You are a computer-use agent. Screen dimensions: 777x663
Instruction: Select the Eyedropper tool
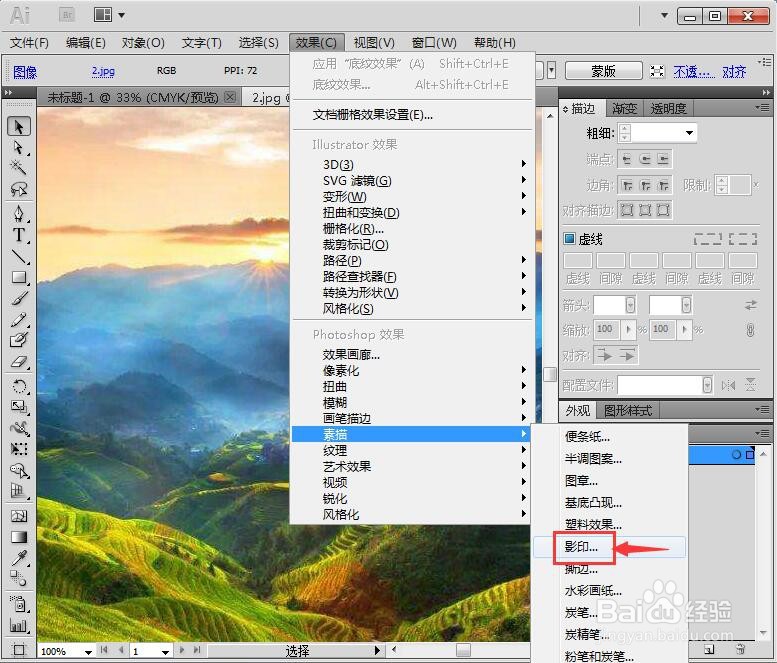pos(19,558)
